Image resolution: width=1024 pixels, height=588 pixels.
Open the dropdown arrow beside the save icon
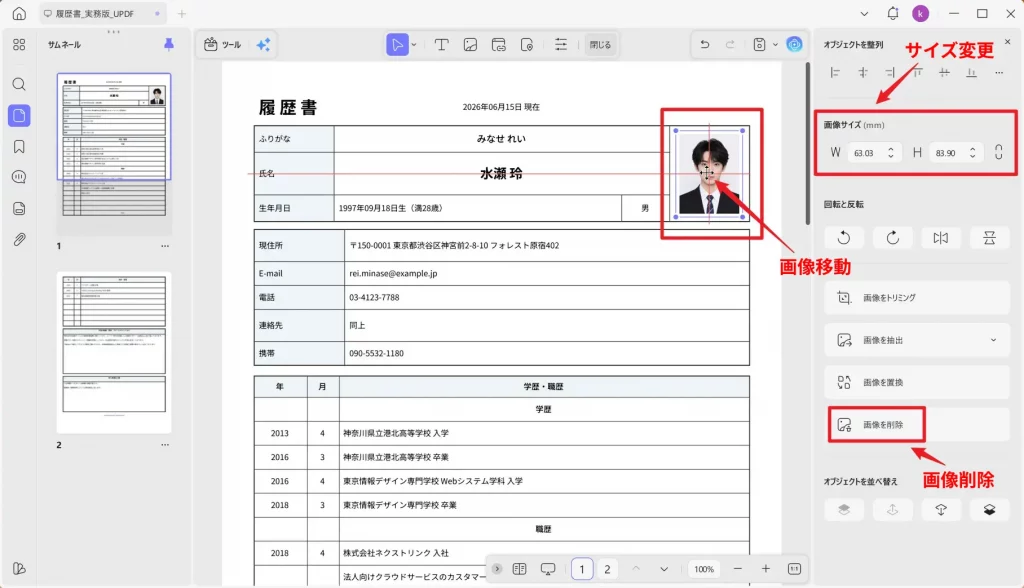pos(775,44)
